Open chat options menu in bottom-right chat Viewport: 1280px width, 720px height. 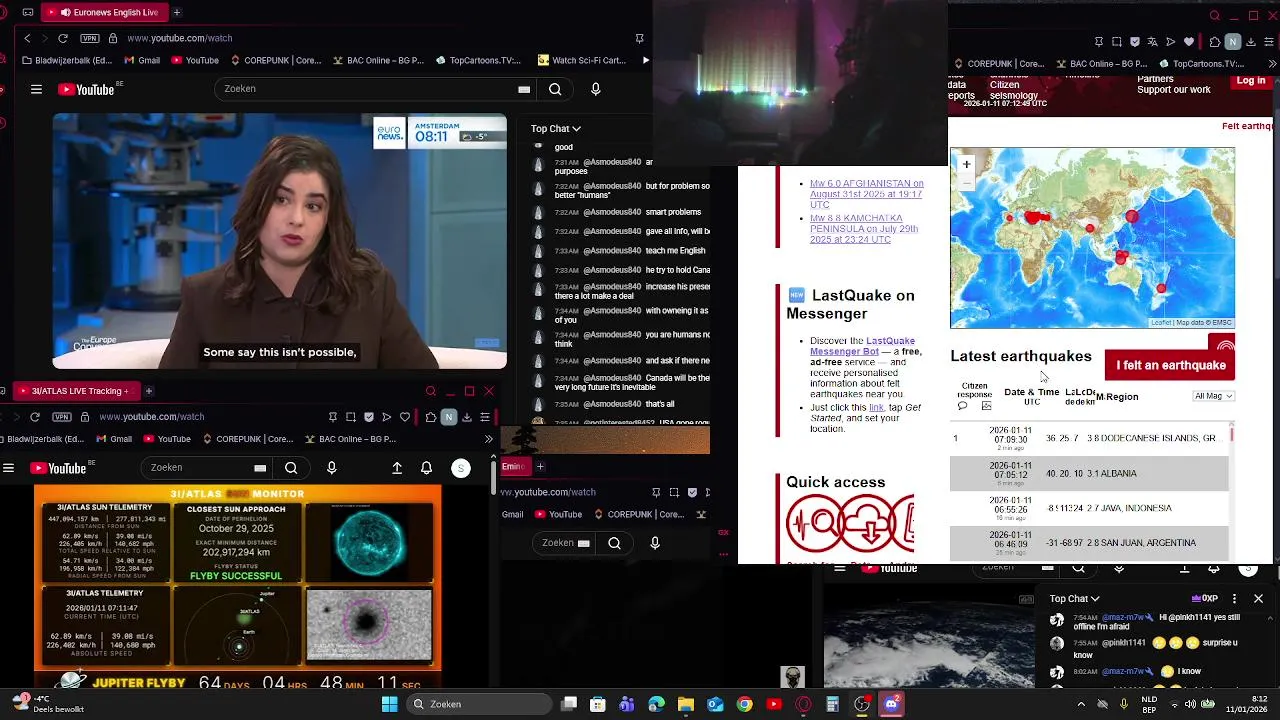[1234, 599]
